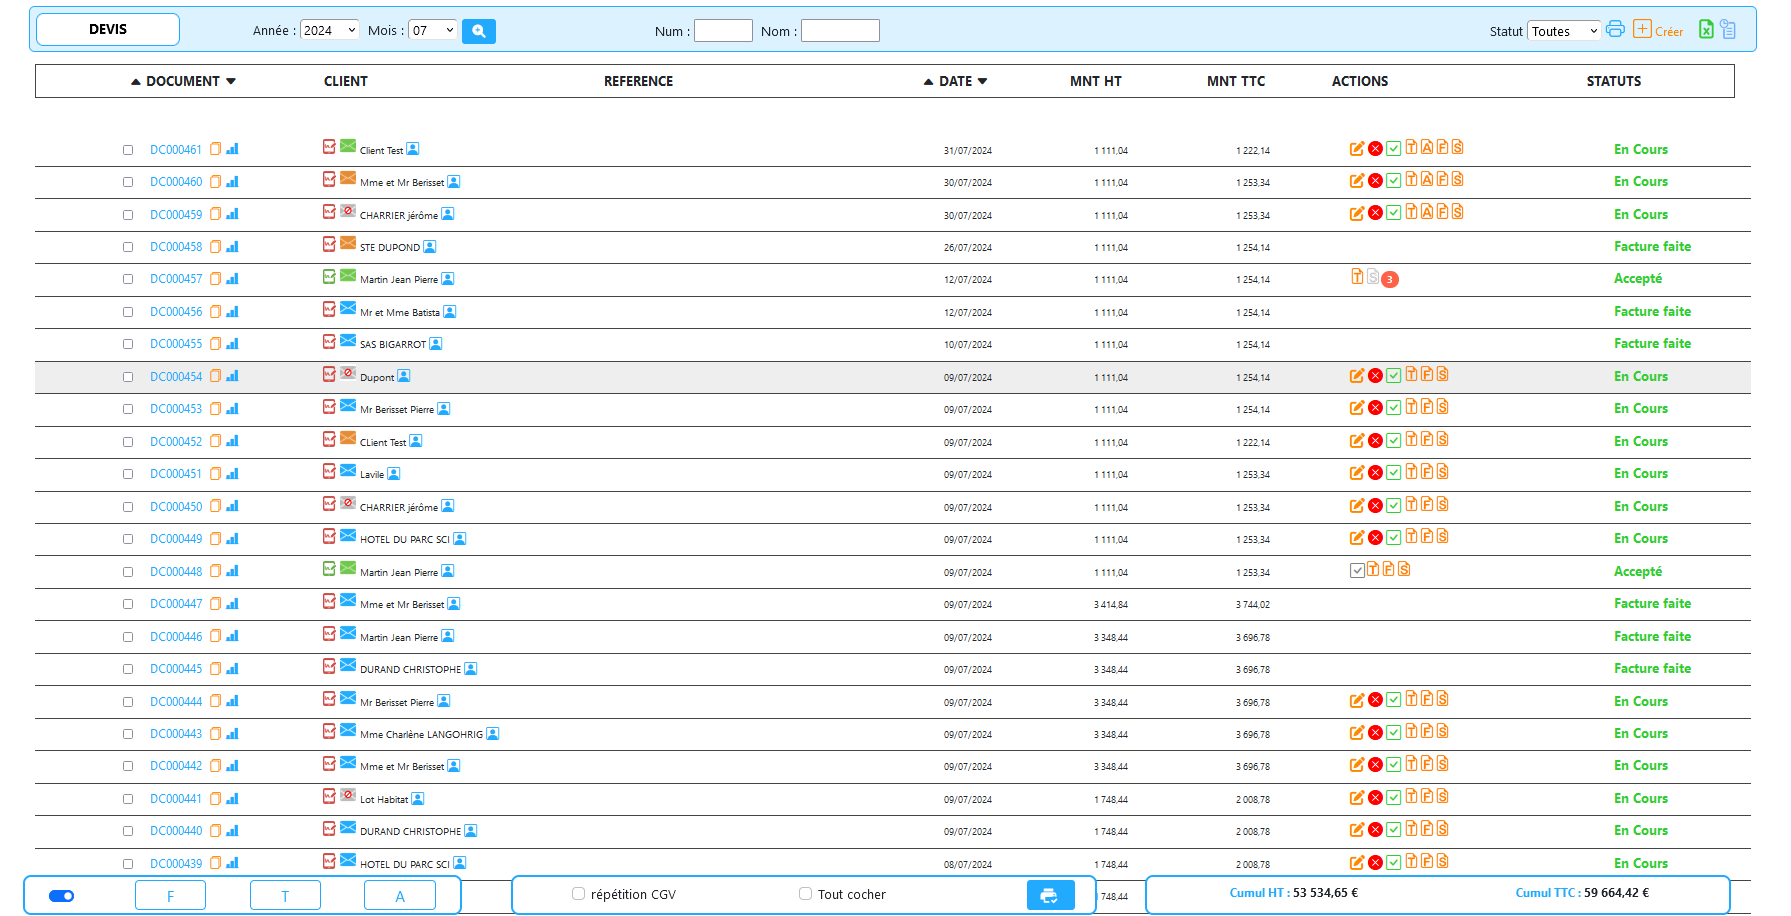1791x916 pixels.
Task: Open quote link DC000461
Action: click(x=176, y=150)
